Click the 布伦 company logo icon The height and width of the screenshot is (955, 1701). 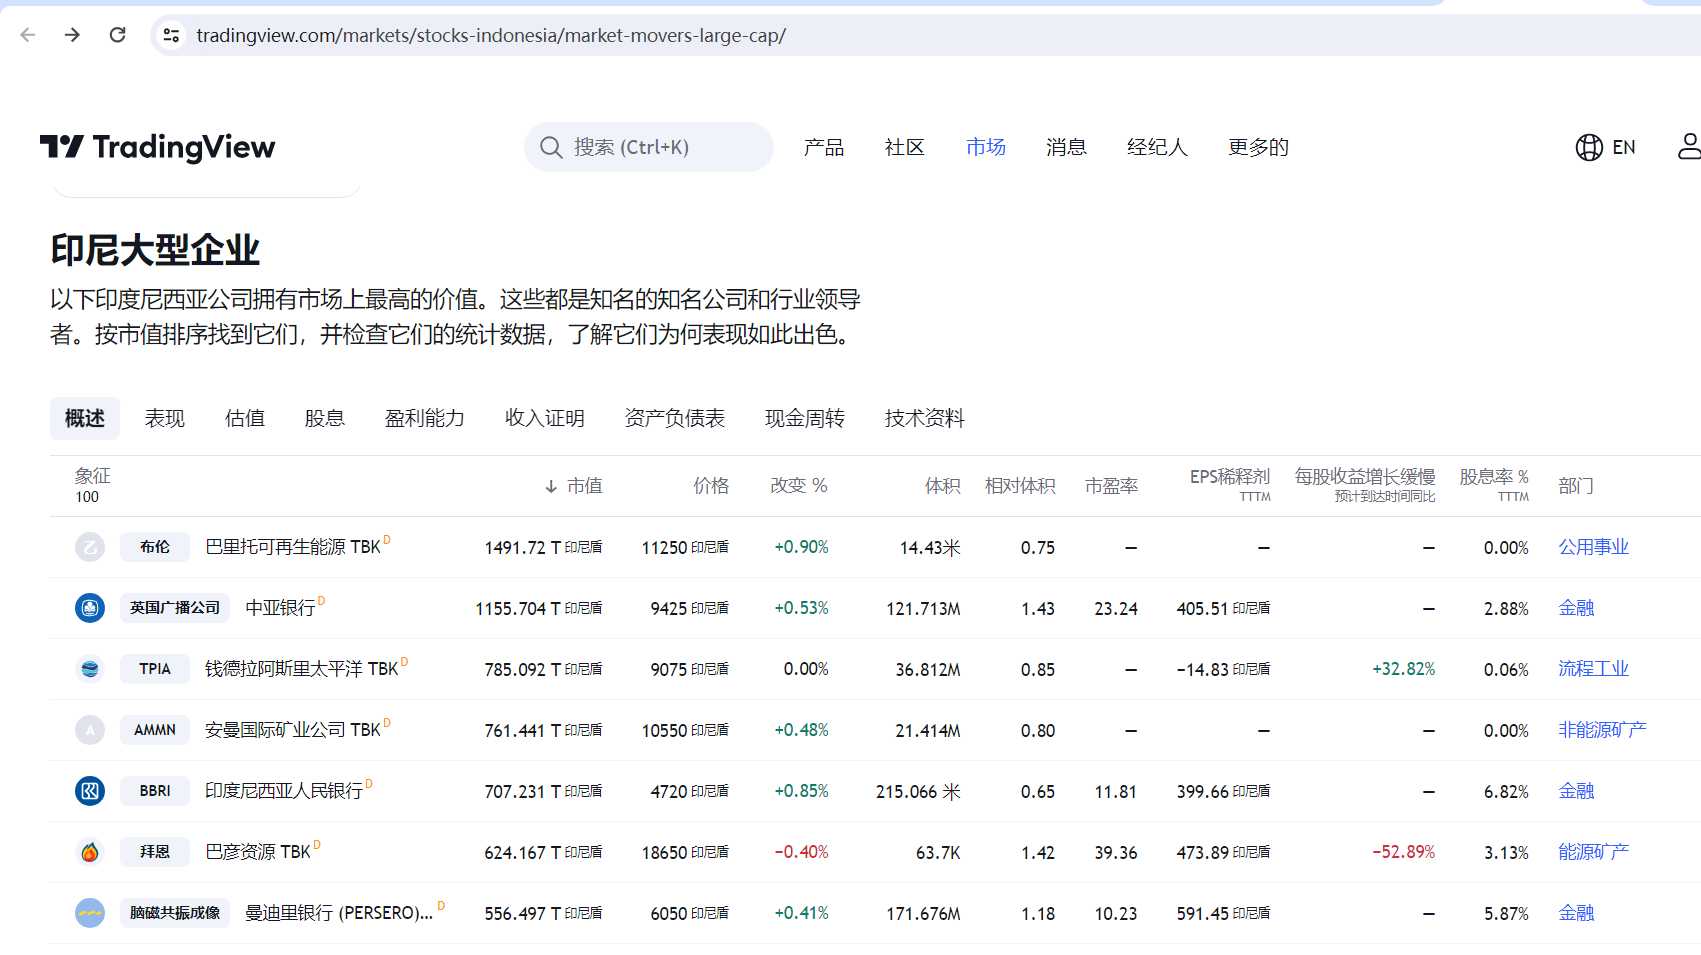point(90,547)
